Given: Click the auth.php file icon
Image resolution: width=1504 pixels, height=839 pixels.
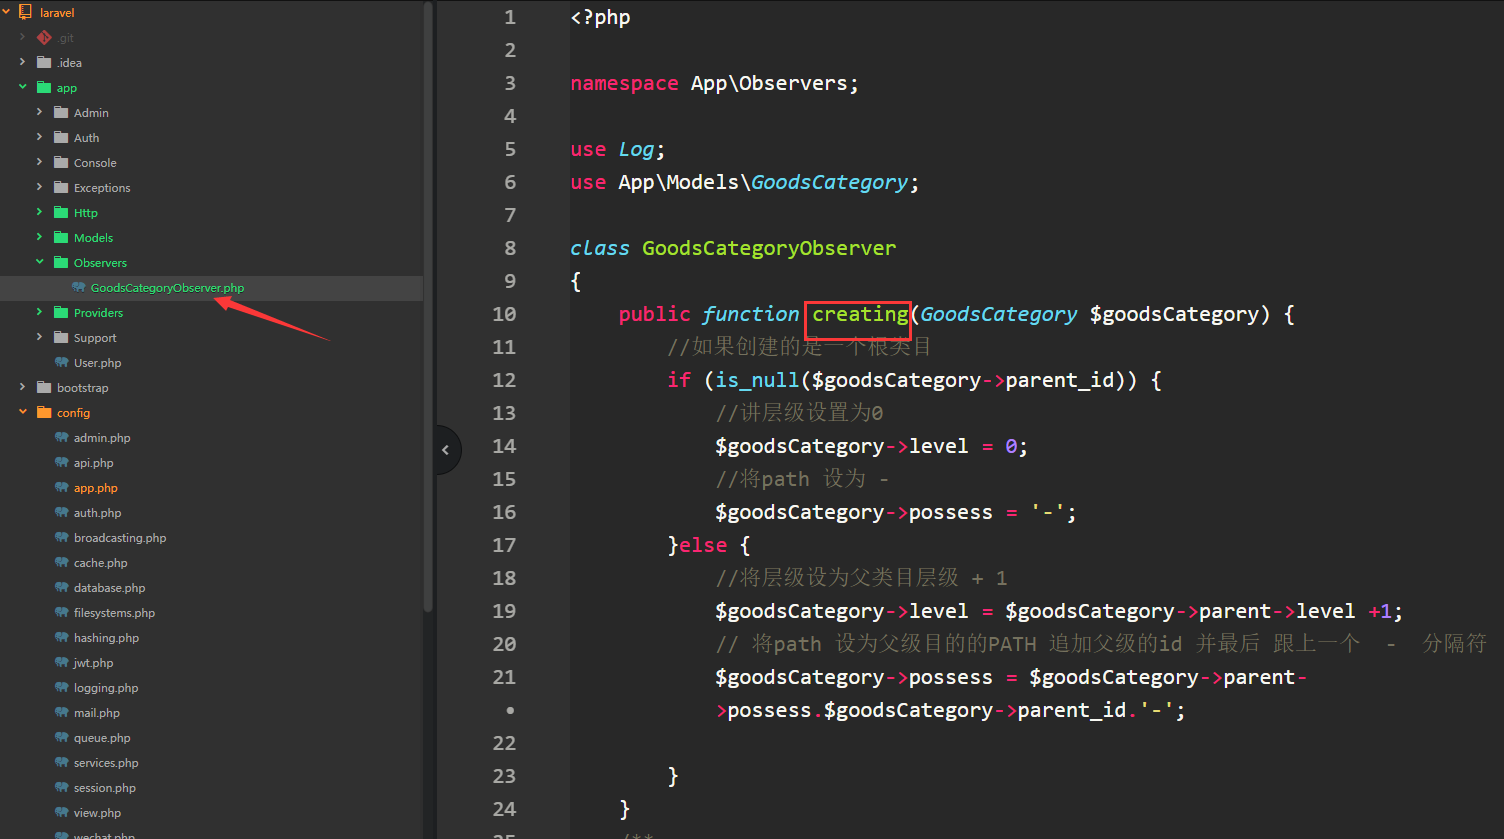Looking at the screenshot, I should 61,513.
